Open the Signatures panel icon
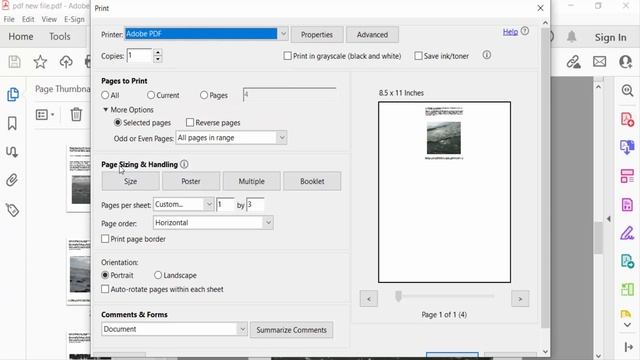The height and width of the screenshot is (360, 640). 11,152
